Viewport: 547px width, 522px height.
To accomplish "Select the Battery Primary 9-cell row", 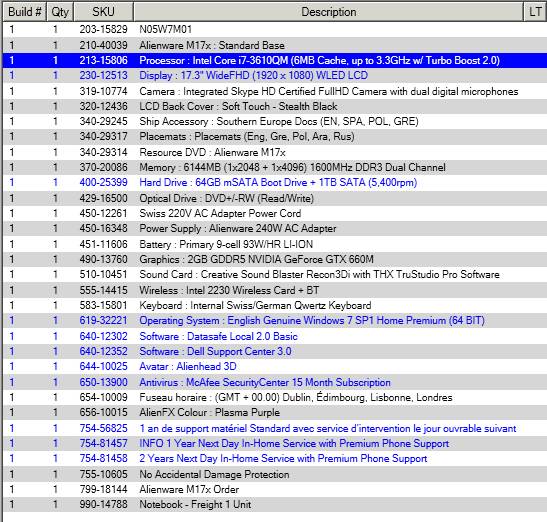I will click(x=275, y=244).
